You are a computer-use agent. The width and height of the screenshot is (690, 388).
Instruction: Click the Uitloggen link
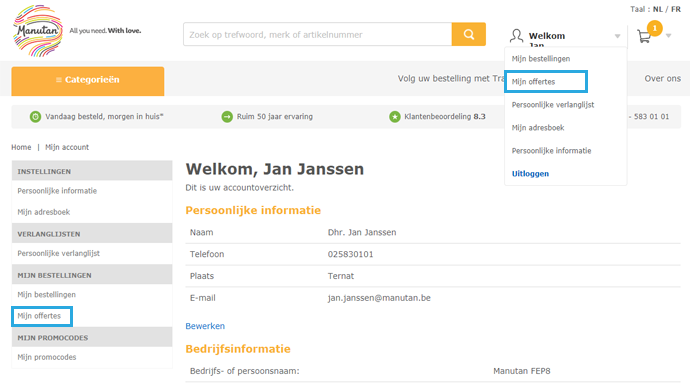click(x=530, y=174)
